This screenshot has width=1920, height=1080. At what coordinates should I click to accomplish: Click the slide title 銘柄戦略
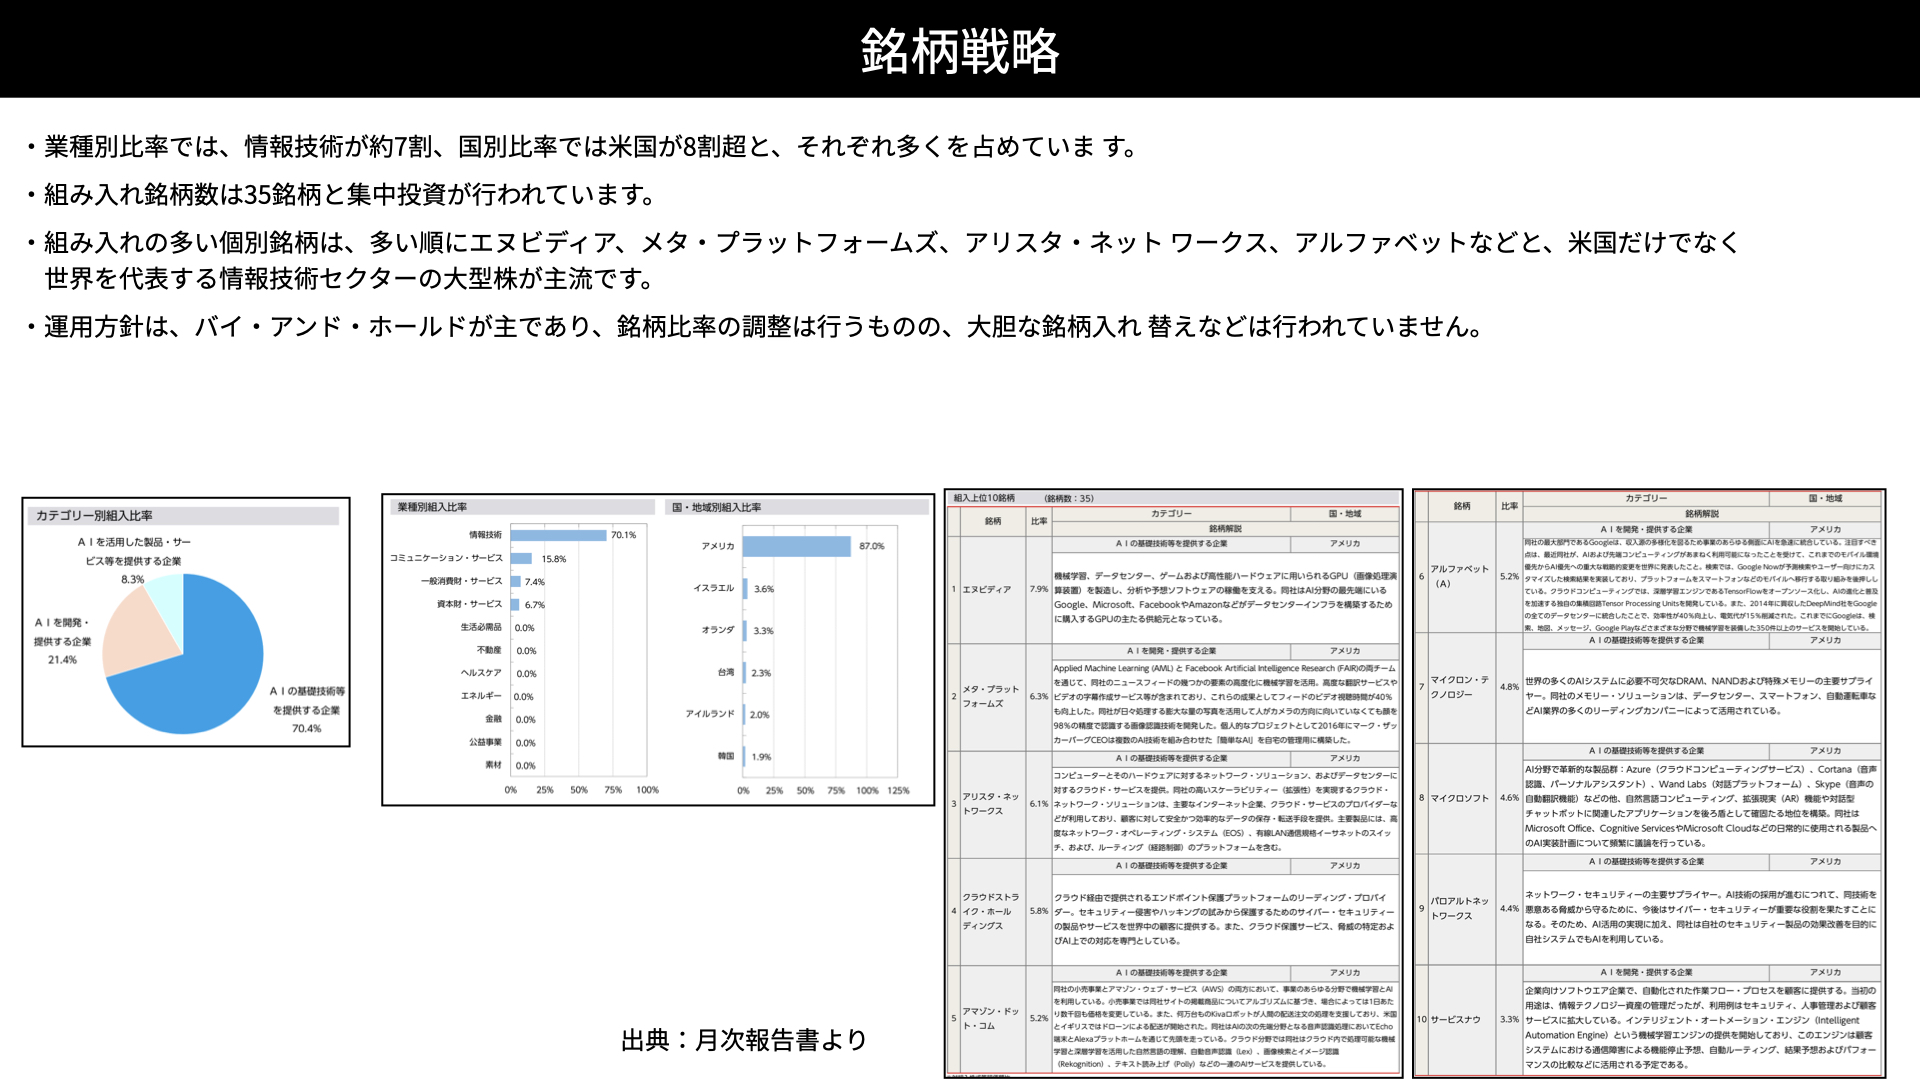(x=960, y=50)
